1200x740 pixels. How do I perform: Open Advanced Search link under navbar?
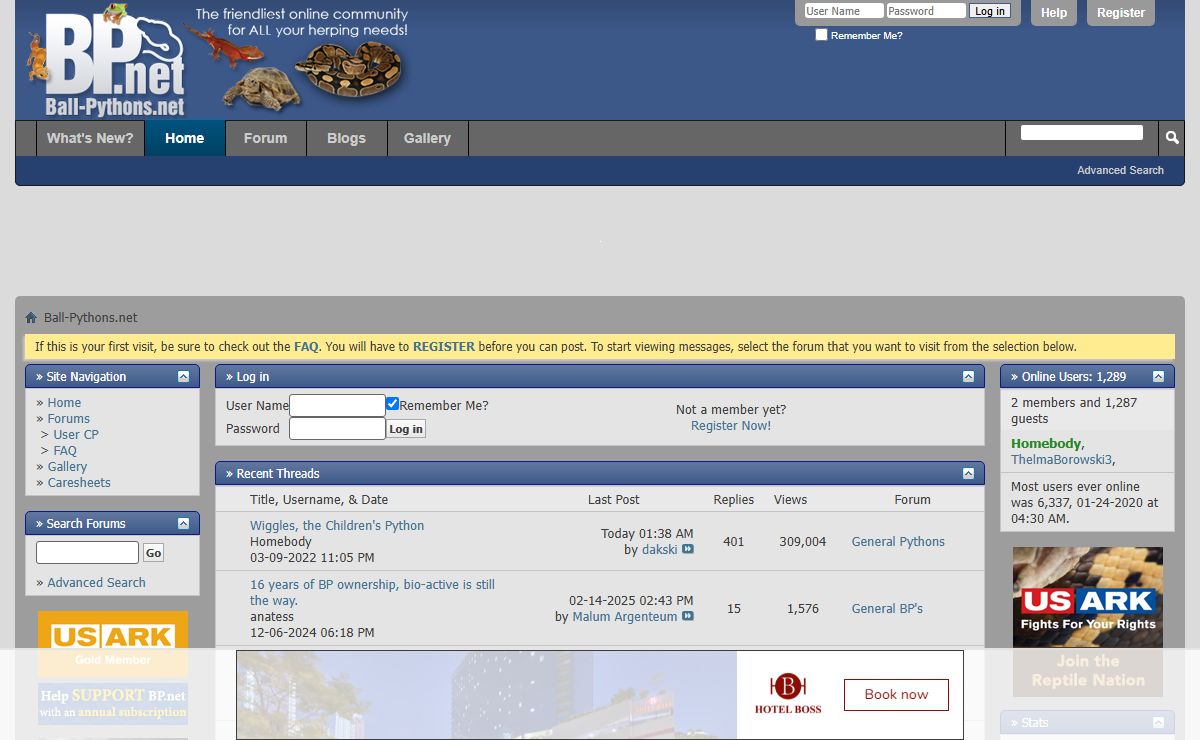pos(1120,170)
